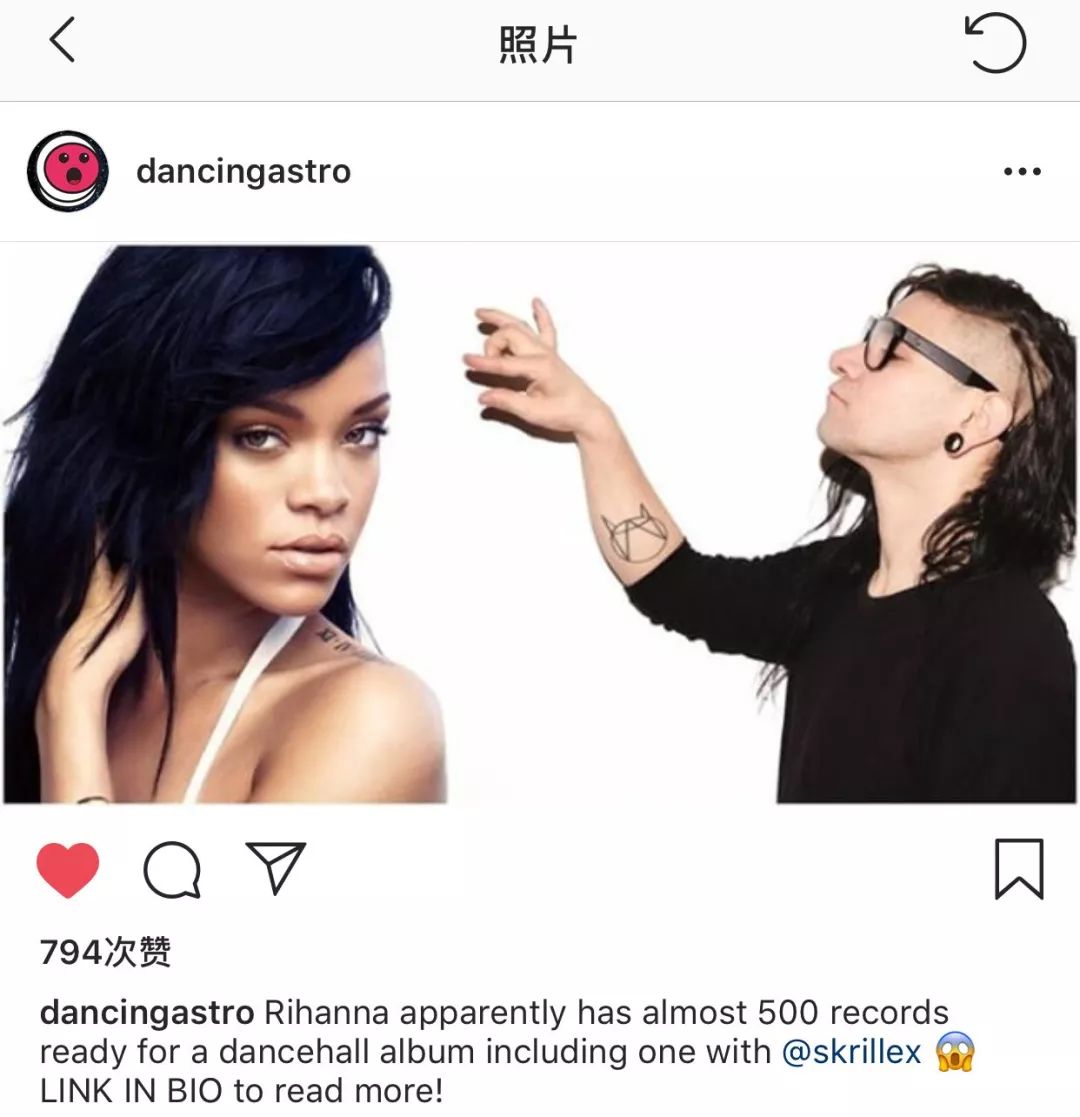Image resolution: width=1080 pixels, height=1117 pixels.
Task: Open the three-dot post options menu
Action: 1022,172
